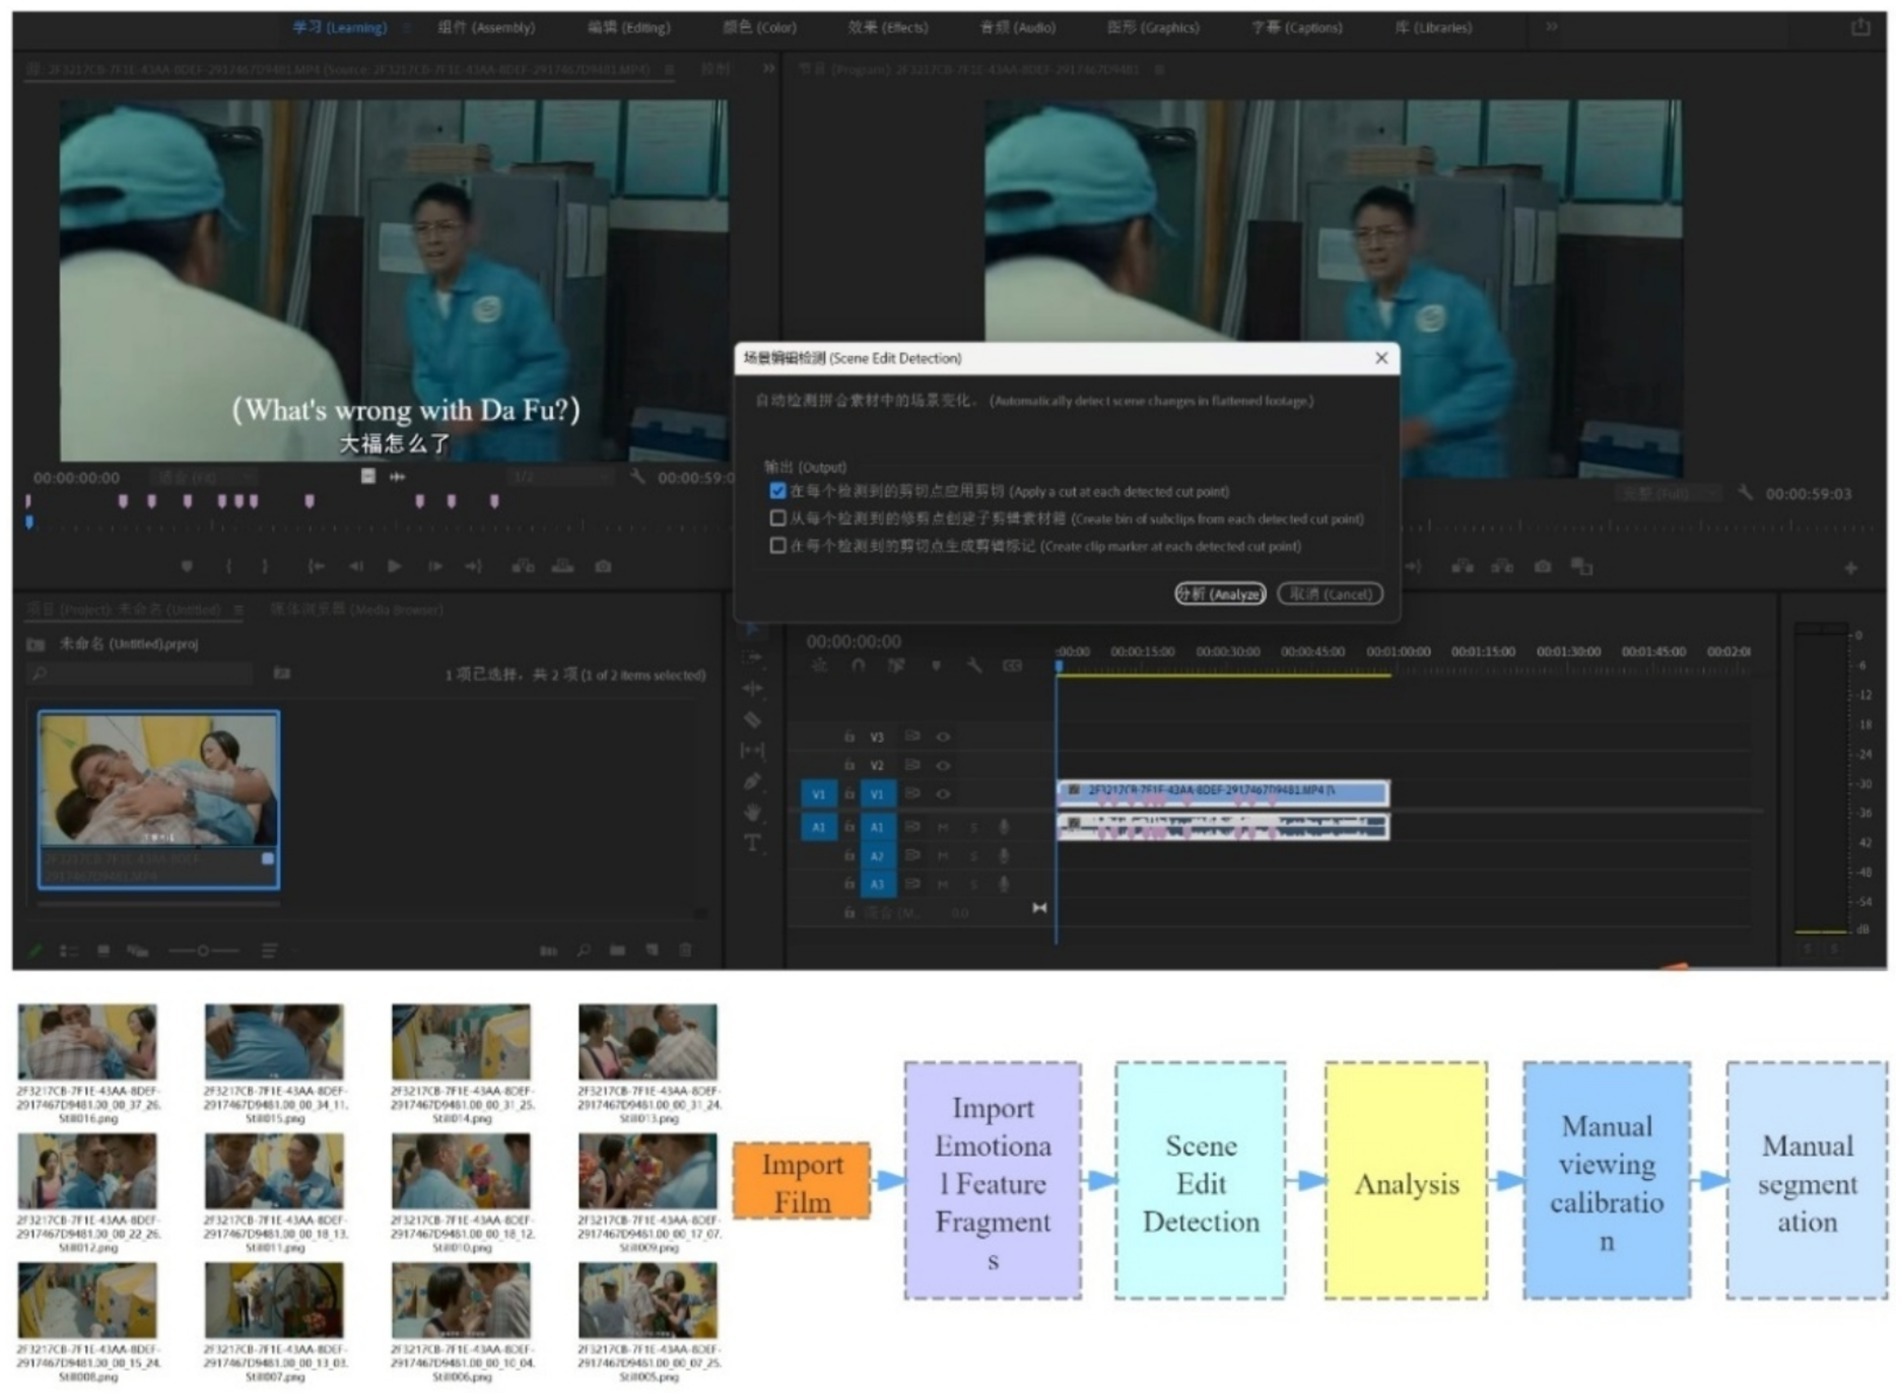Switch to the Editing workspace tab
1902x1399 pixels.
click(629, 27)
